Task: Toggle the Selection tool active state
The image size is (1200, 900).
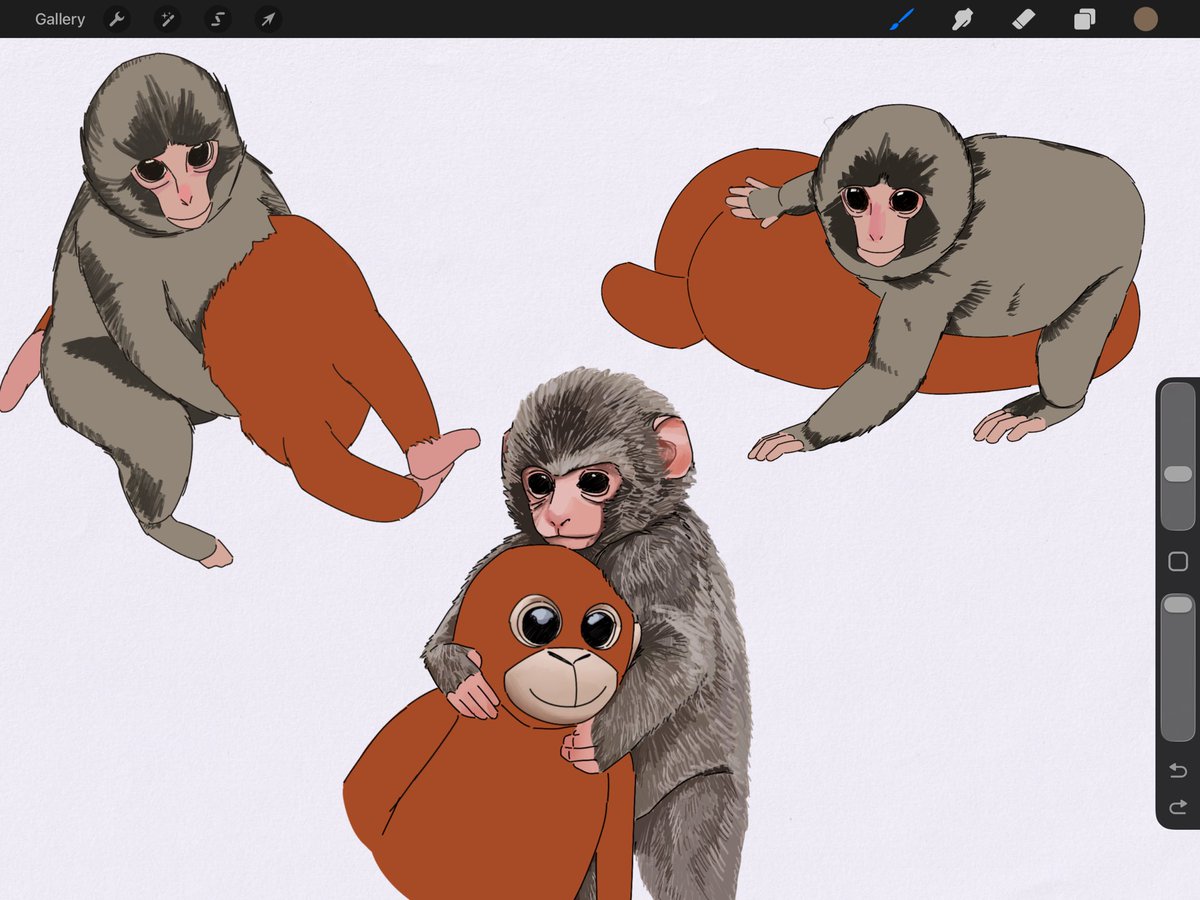Action: coord(217,19)
